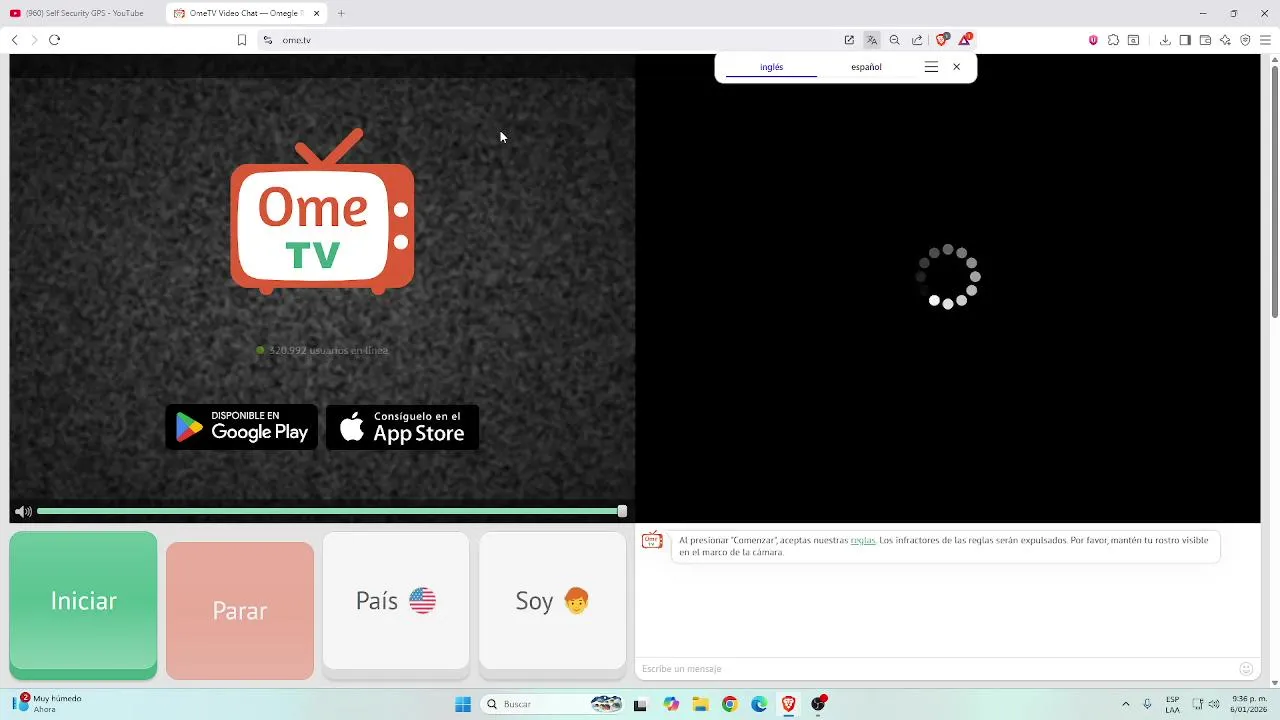The height and width of the screenshot is (720, 1280).
Task: Bookmark this page with the bookmark icon
Action: pos(242,40)
